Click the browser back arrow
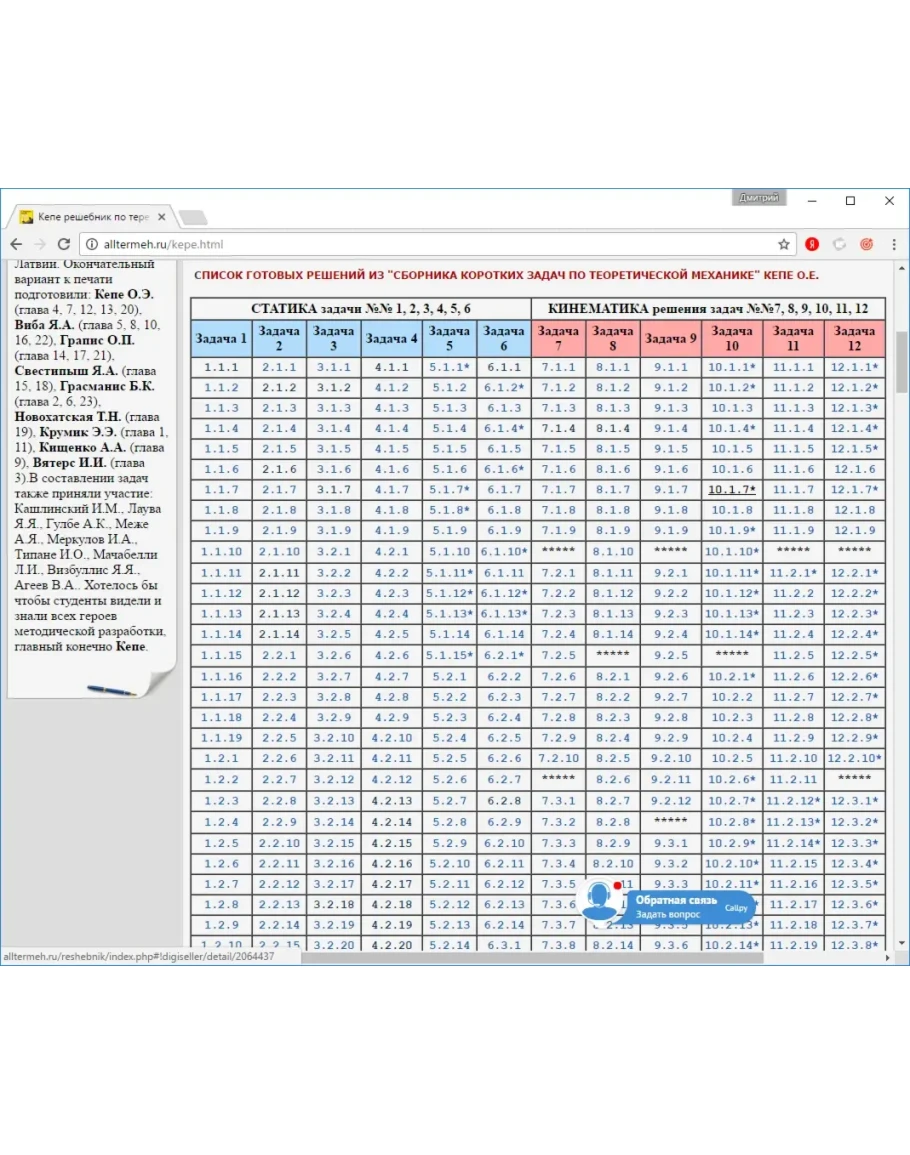The width and height of the screenshot is (910, 1155). [x=16, y=244]
